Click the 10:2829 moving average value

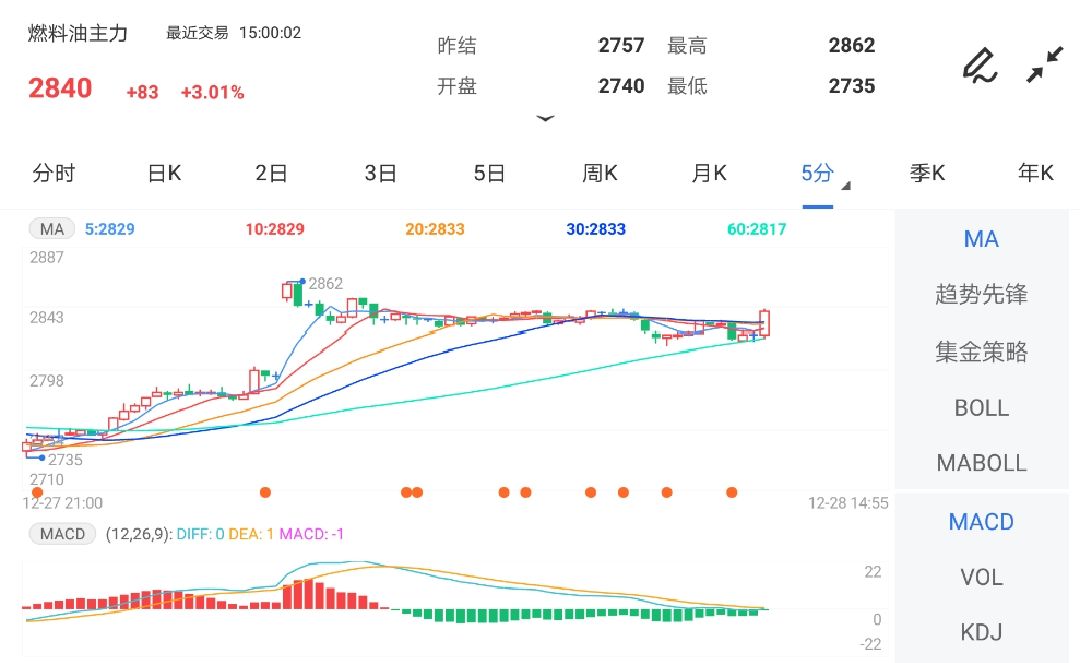tap(275, 229)
